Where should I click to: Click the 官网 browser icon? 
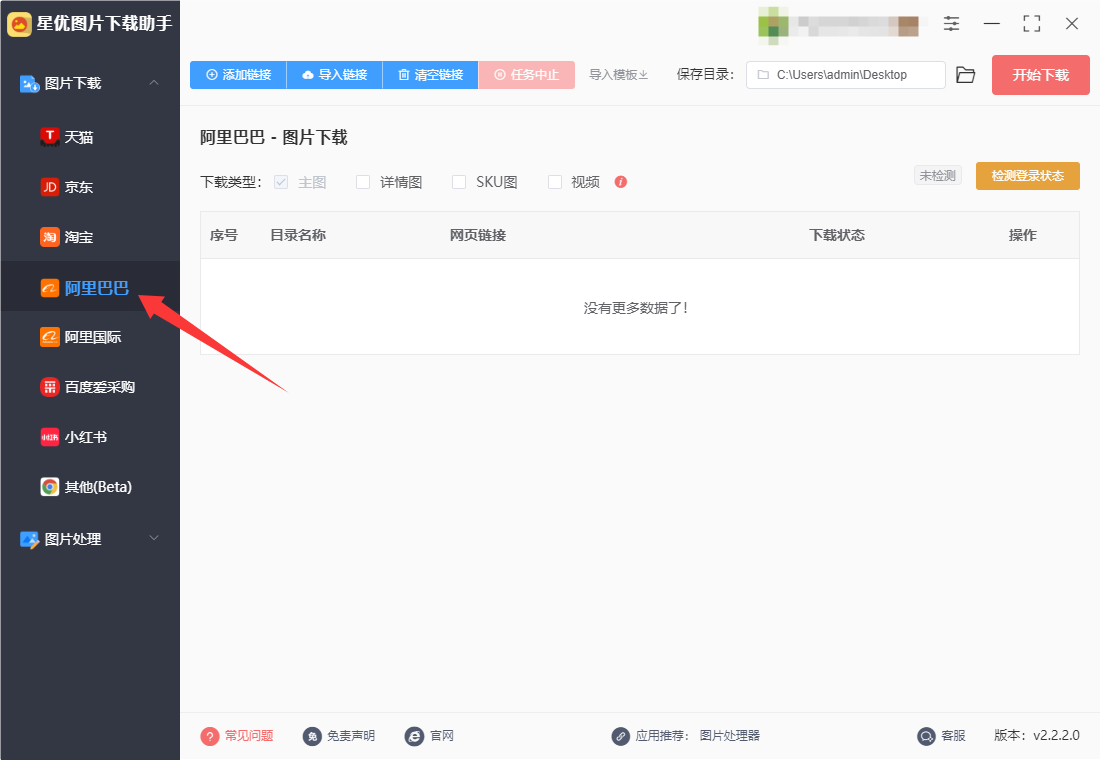415,736
